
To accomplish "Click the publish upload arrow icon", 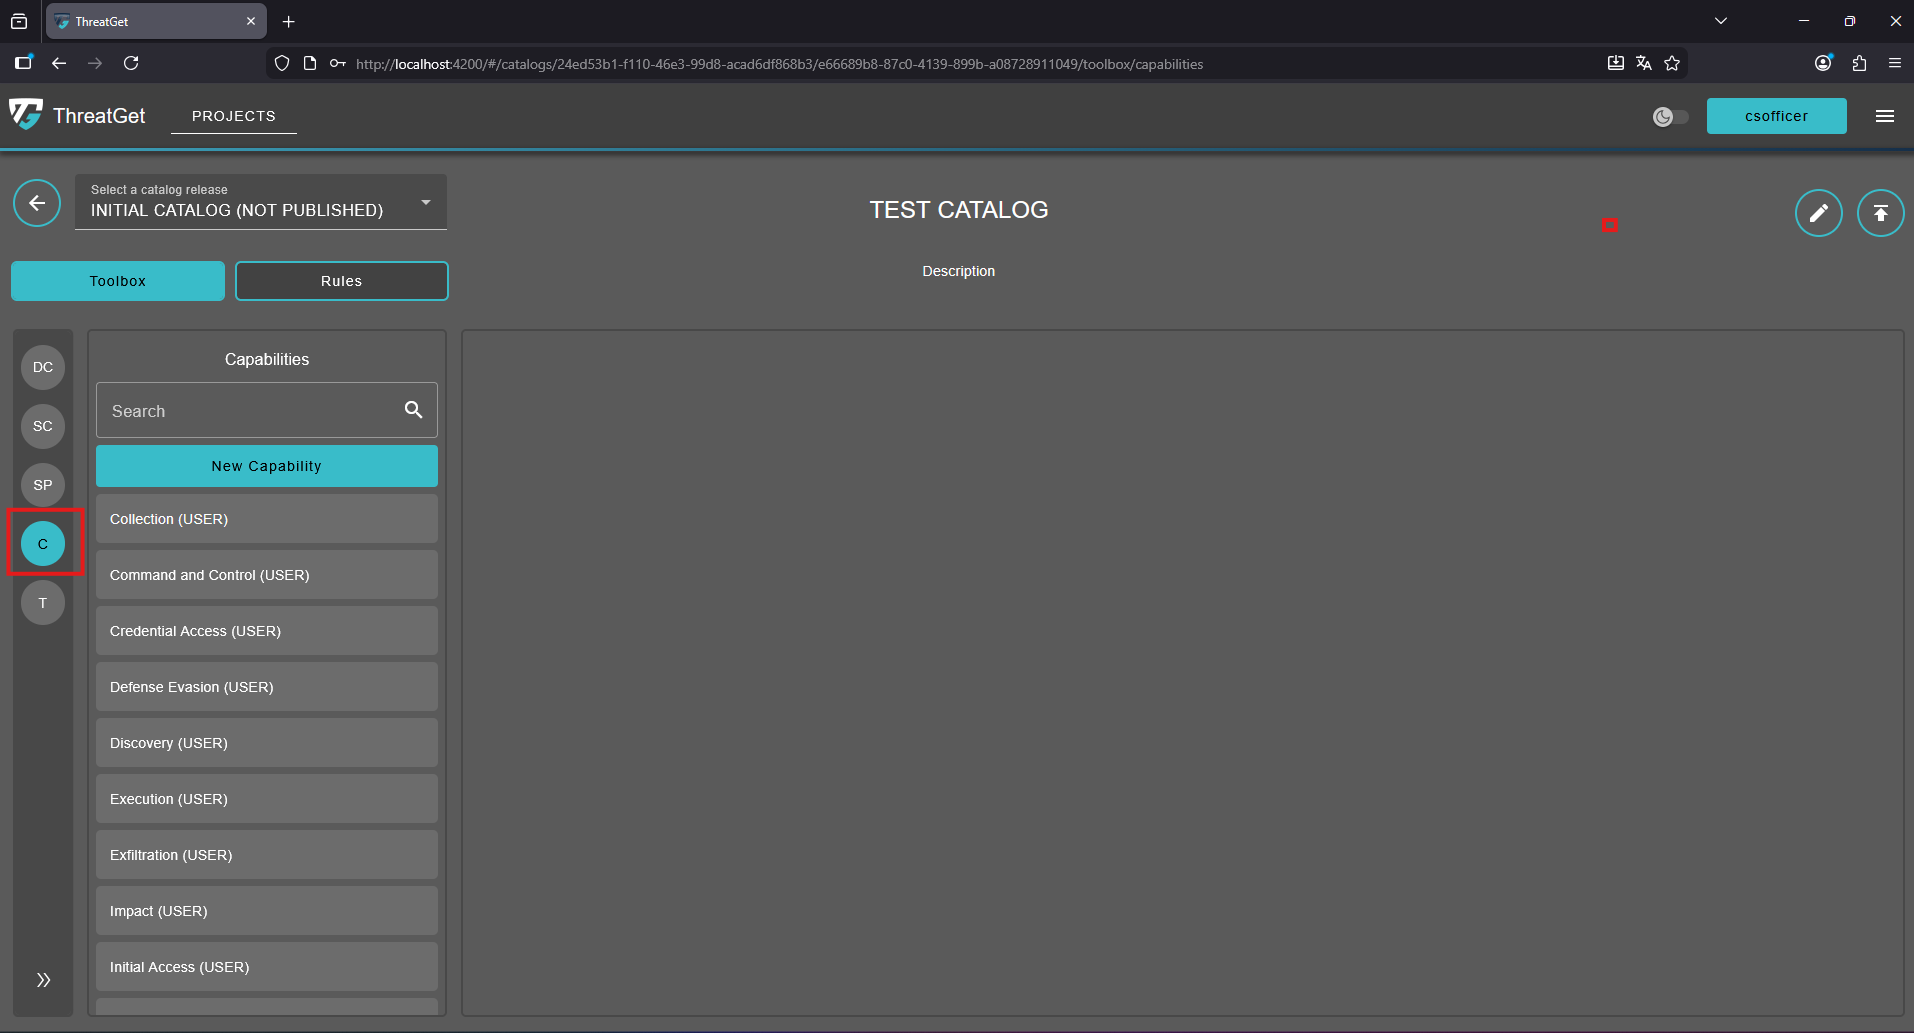I will click(x=1880, y=213).
